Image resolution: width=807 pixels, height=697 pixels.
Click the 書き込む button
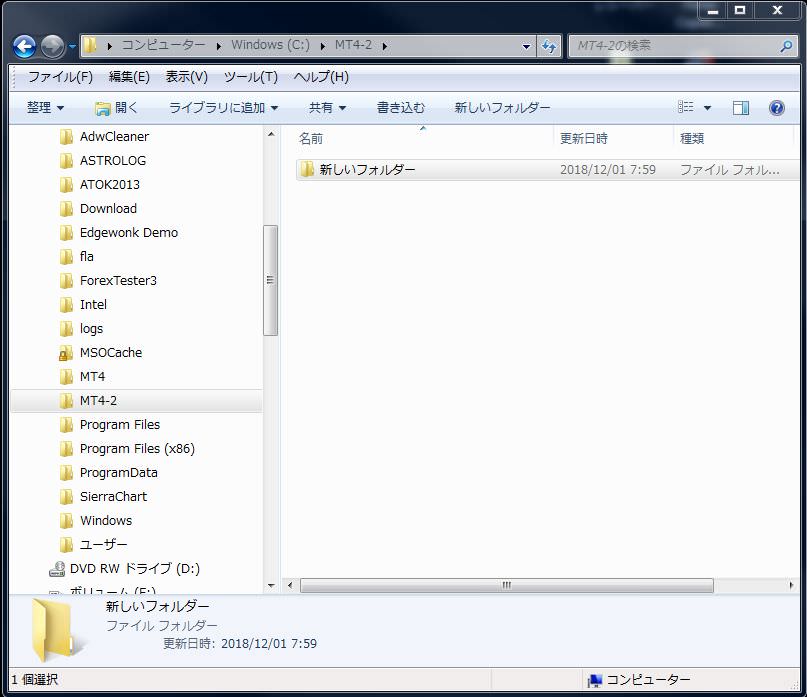[400, 108]
